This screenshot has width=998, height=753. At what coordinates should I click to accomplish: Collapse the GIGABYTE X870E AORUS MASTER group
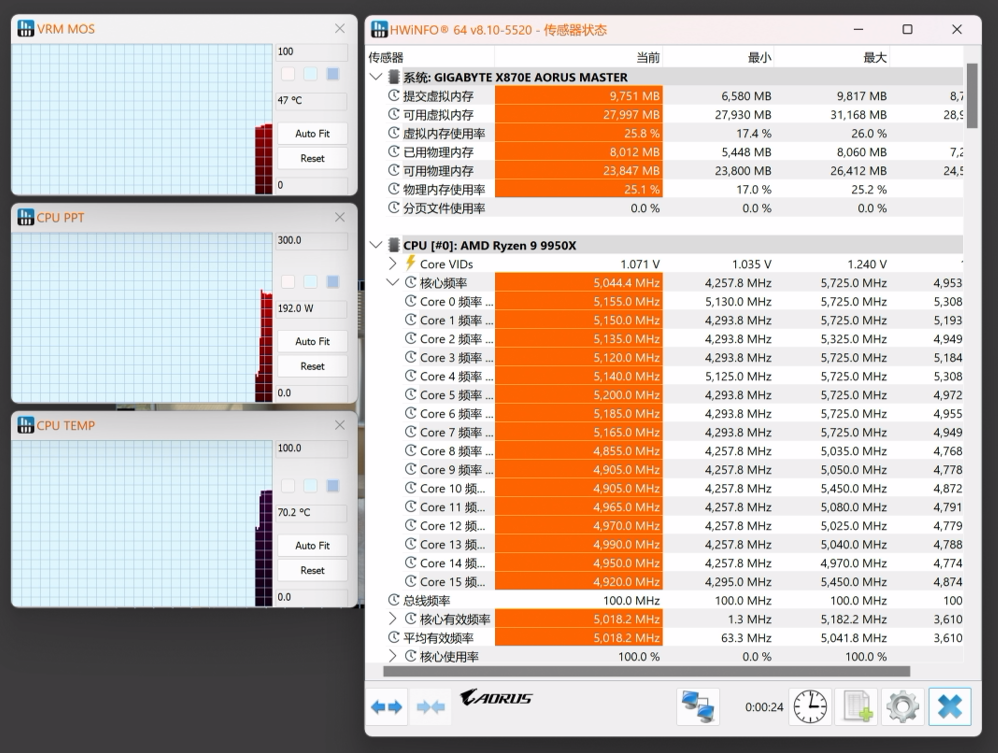(x=376, y=77)
